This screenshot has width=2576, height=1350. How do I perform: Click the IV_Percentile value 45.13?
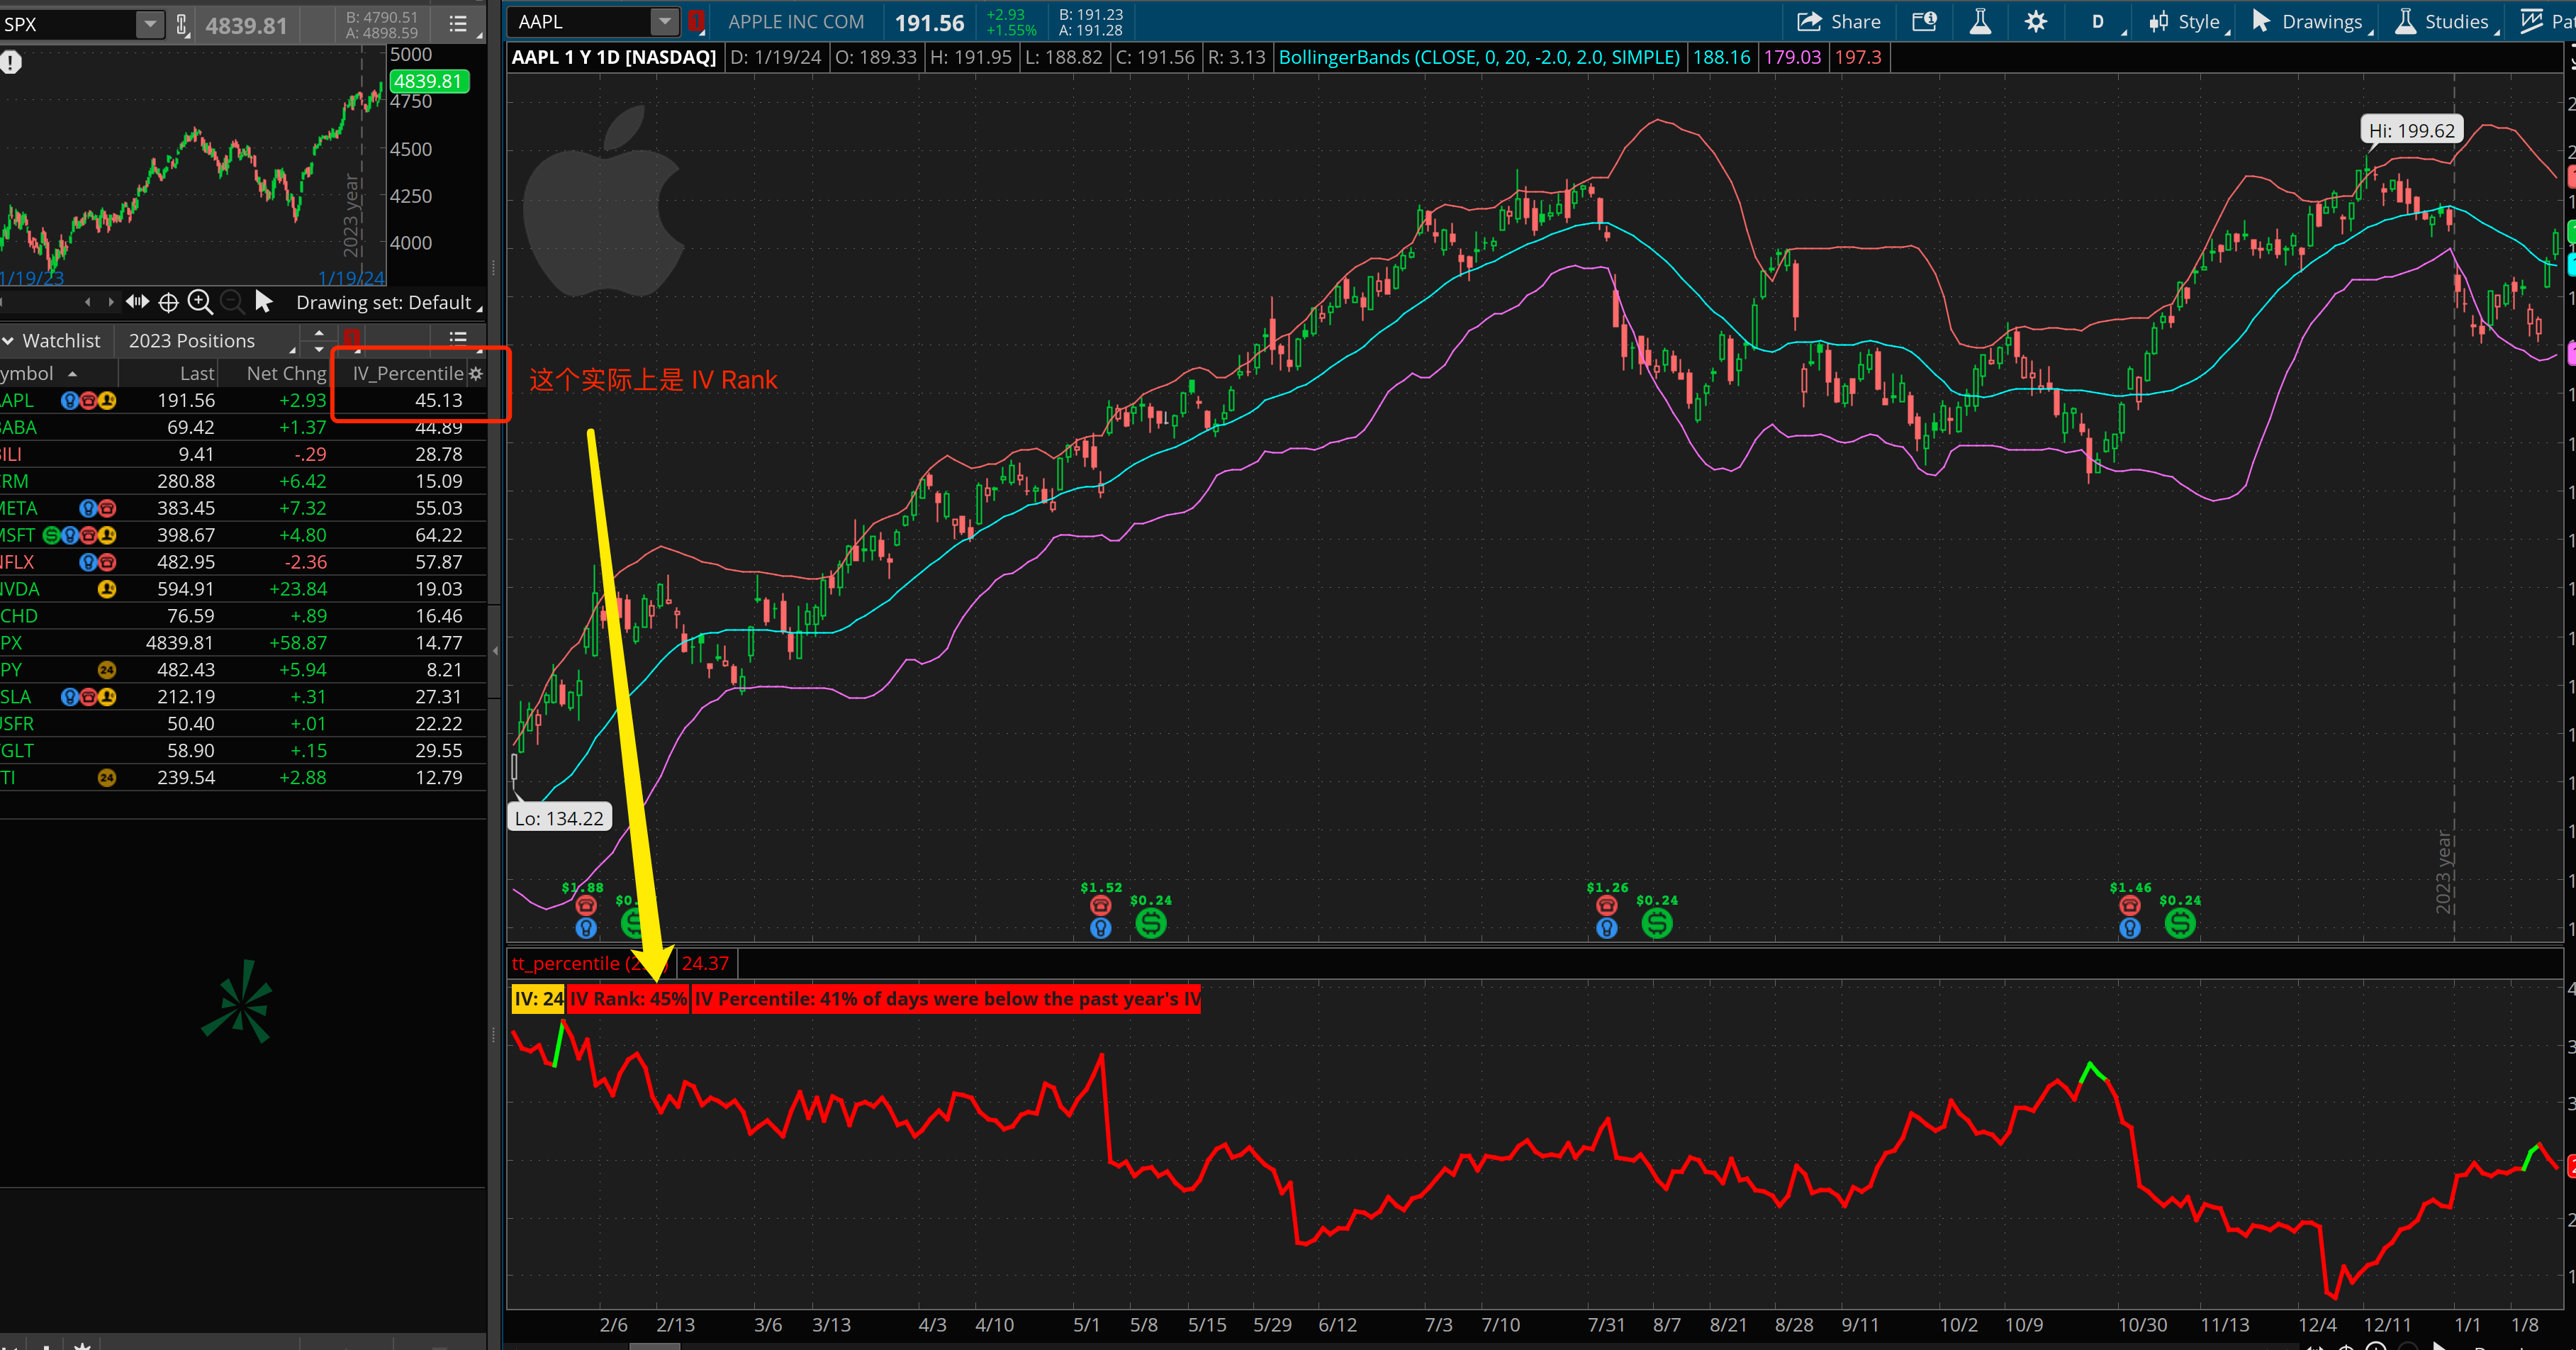click(438, 400)
